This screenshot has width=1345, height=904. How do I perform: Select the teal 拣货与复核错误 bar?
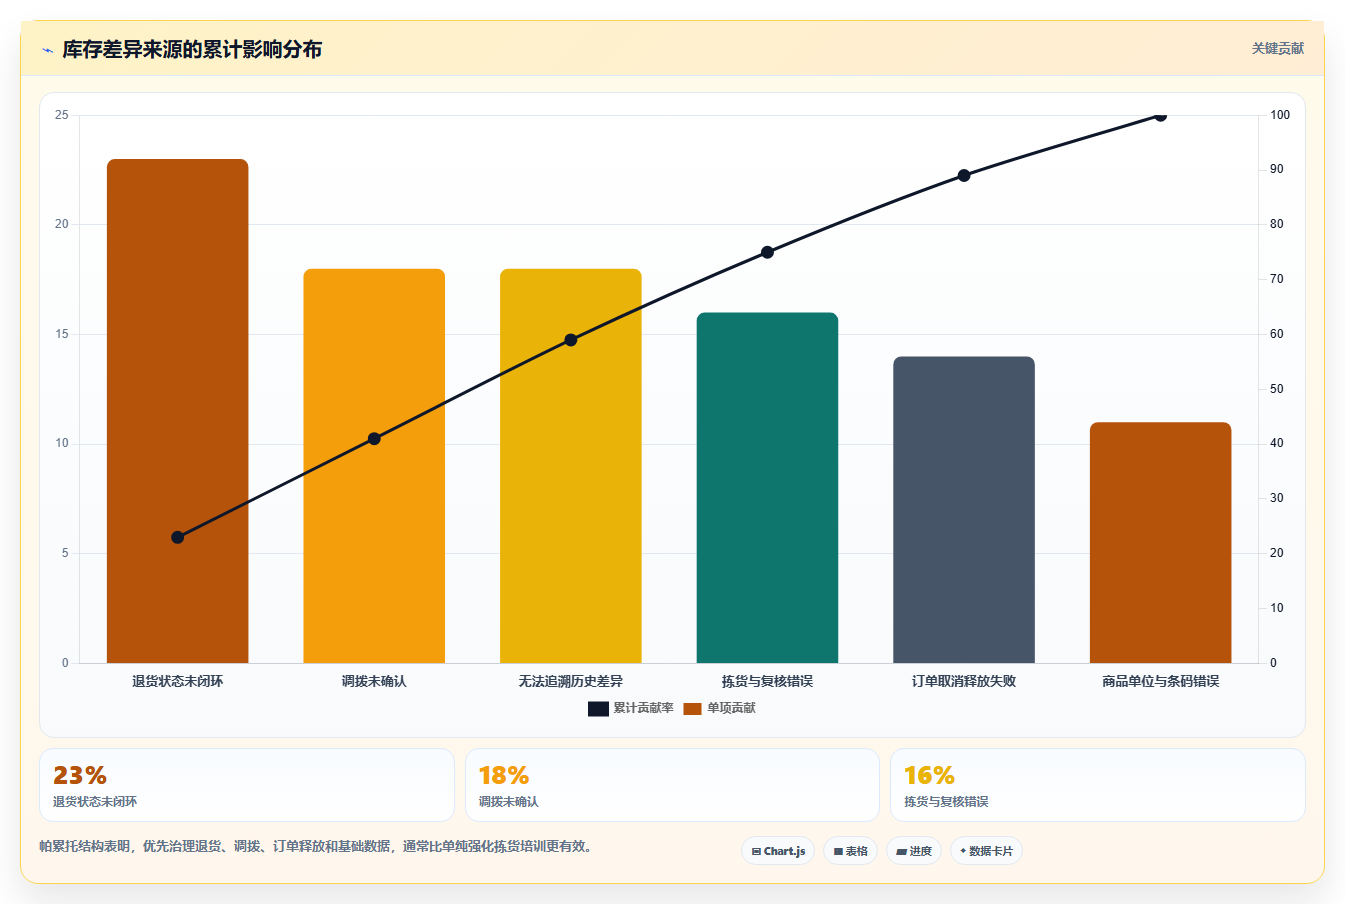[x=767, y=488]
